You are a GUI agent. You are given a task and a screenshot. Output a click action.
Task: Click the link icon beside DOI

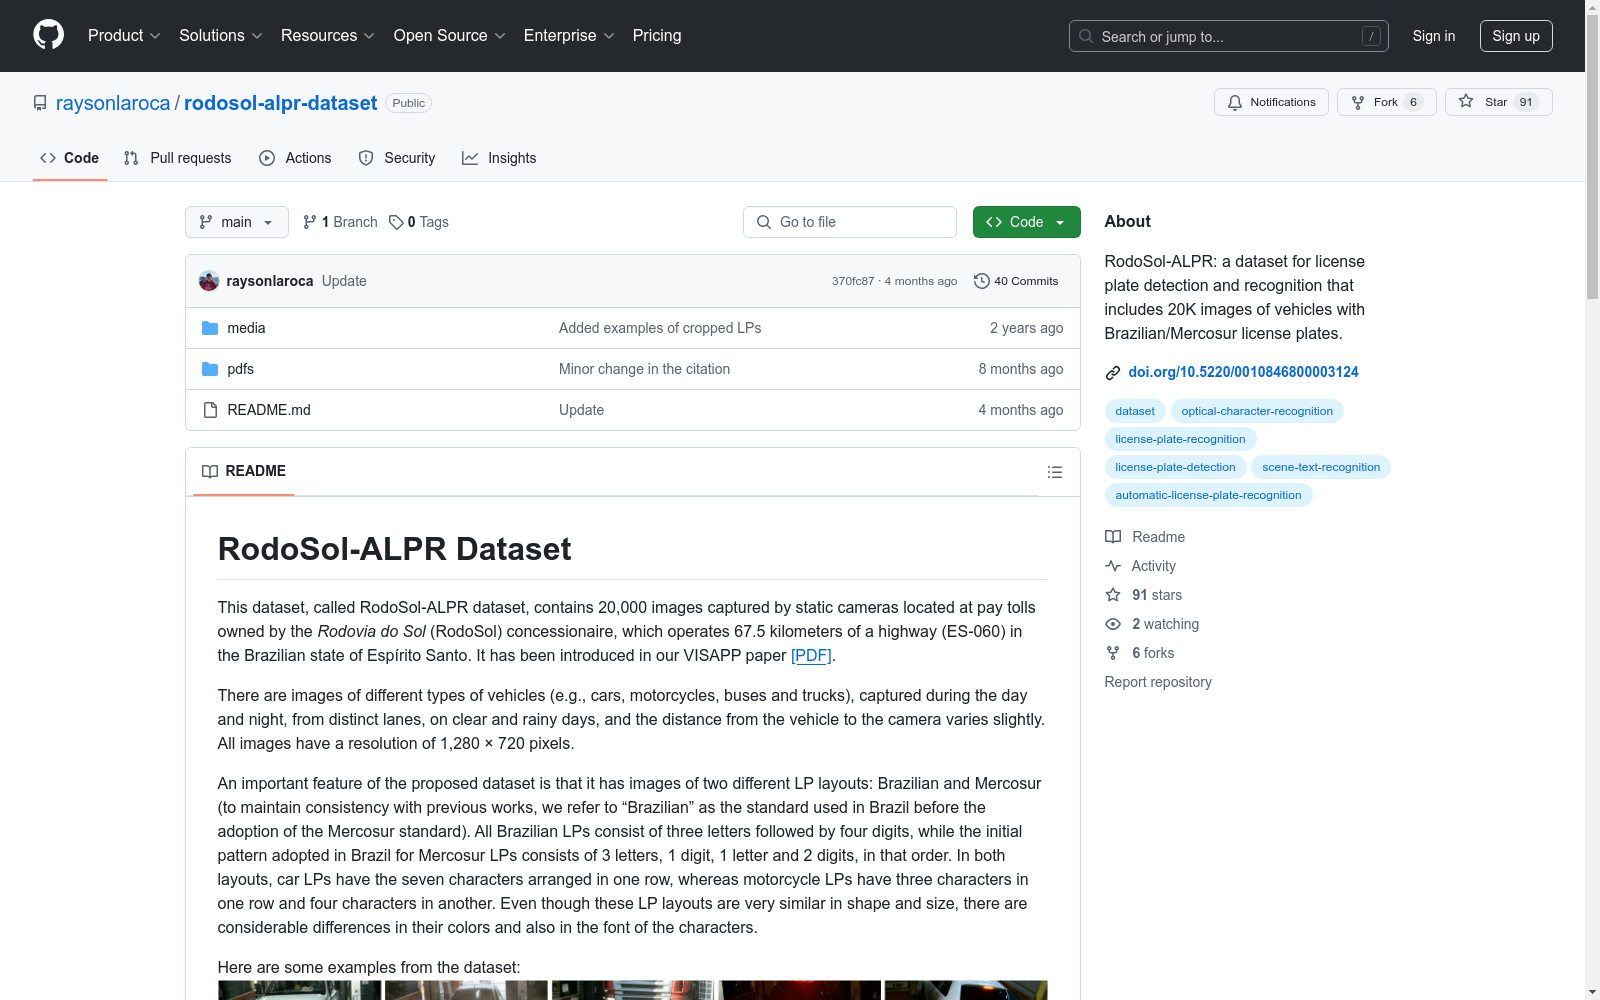pyautogui.click(x=1113, y=373)
